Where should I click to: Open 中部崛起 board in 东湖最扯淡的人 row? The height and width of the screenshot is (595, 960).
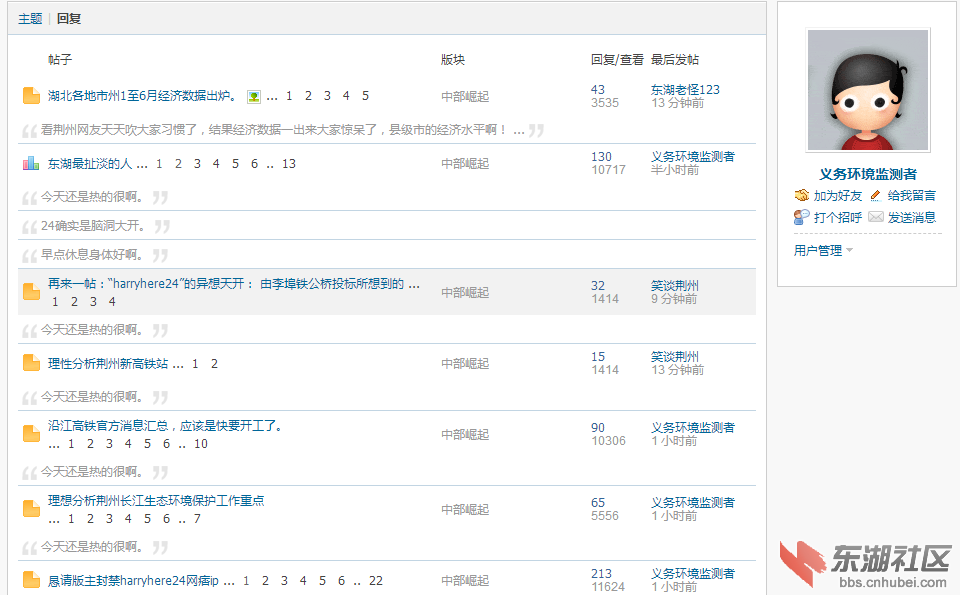[465, 163]
